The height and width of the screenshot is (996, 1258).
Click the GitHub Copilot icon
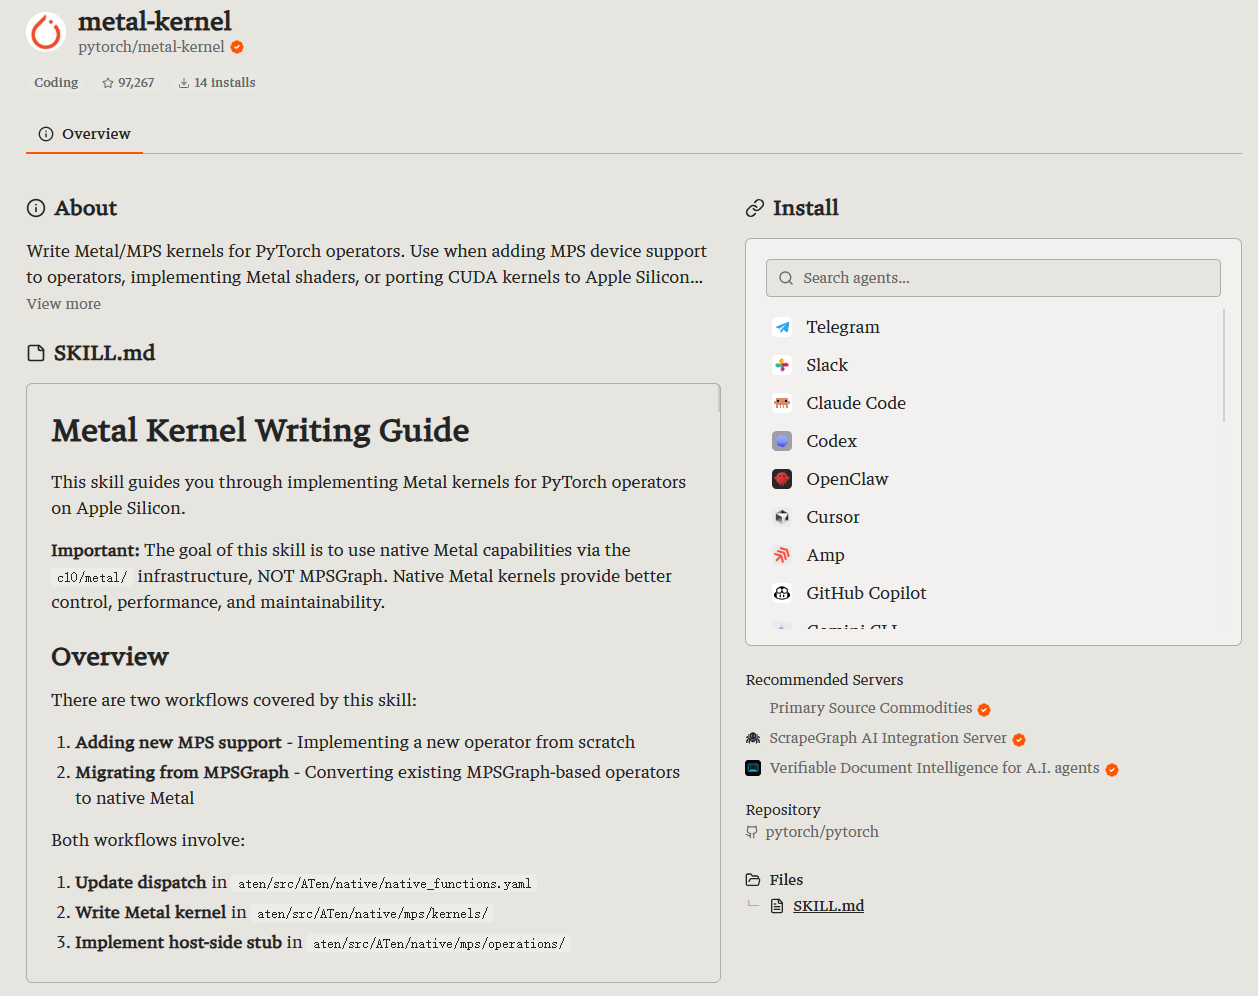coord(782,593)
